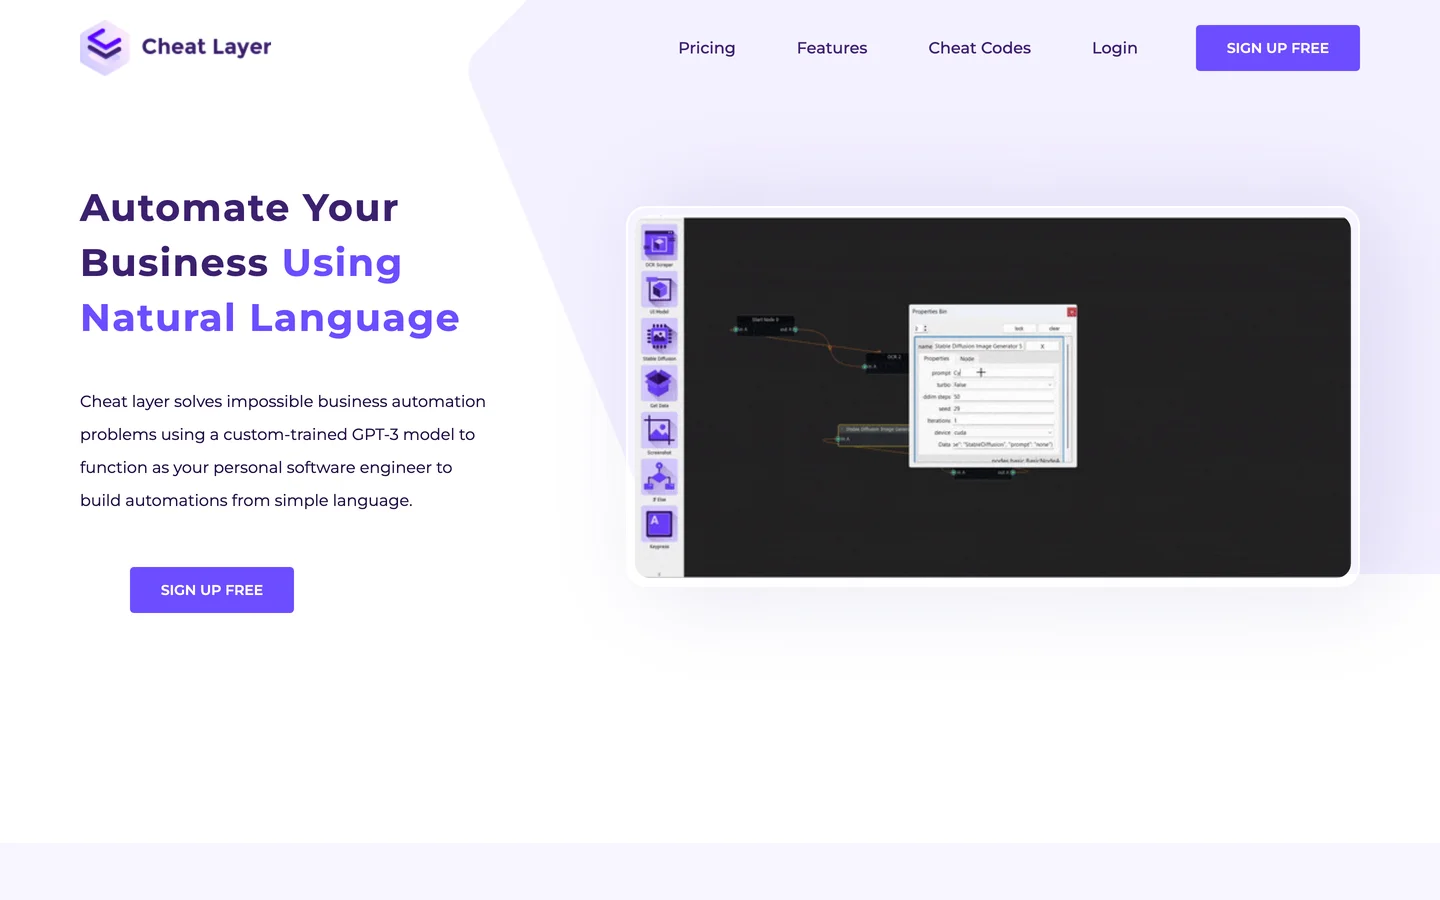
Task: Click the seed value field
Action: click(1003, 409)
